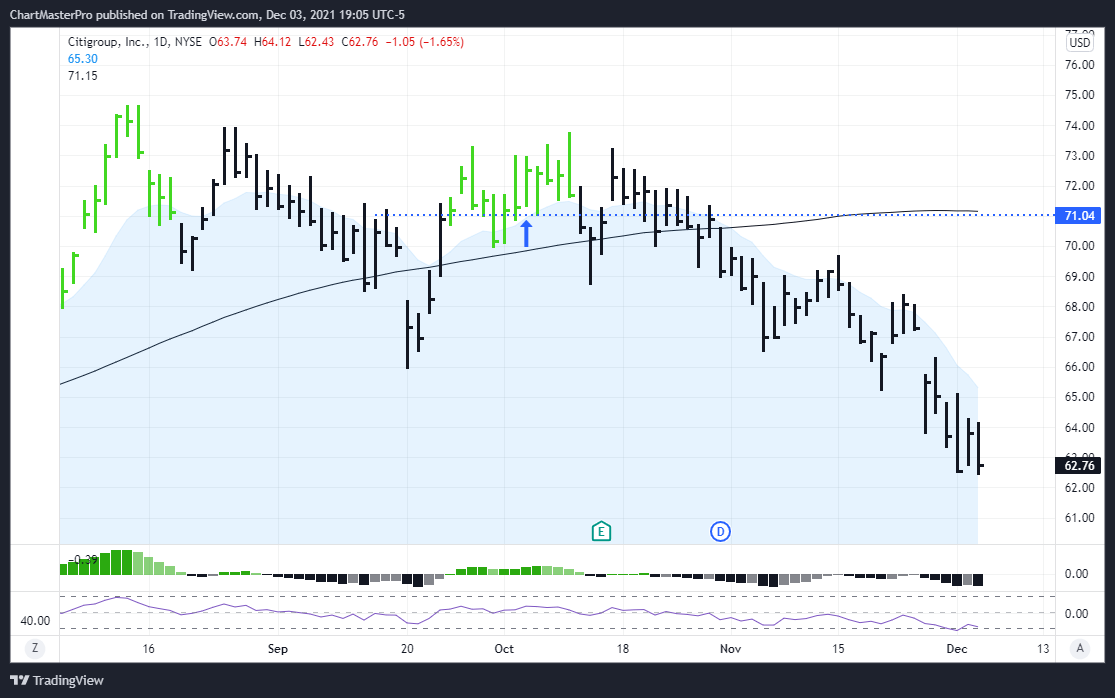This screenshot has width=1115, height=698.
Task: Click the open value O63.74
Action: pos(228,42)
